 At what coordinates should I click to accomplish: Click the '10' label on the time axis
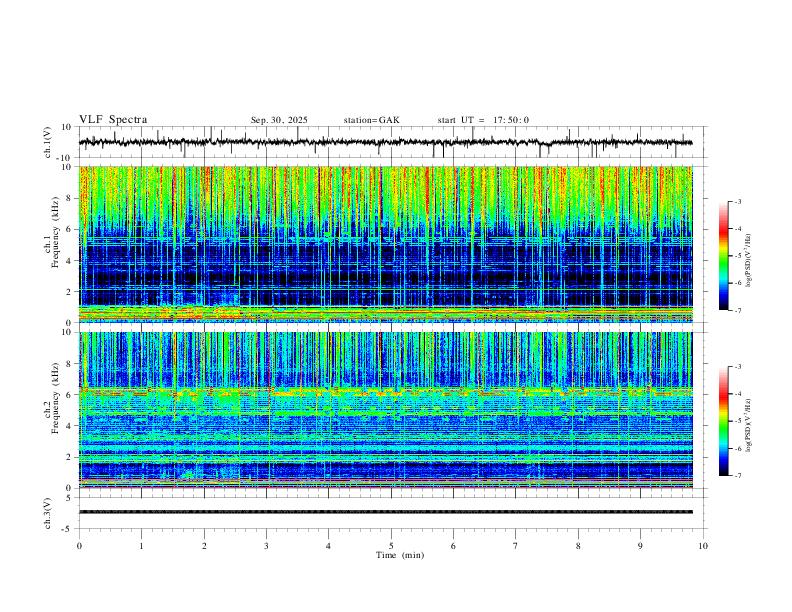click(703, 546)
